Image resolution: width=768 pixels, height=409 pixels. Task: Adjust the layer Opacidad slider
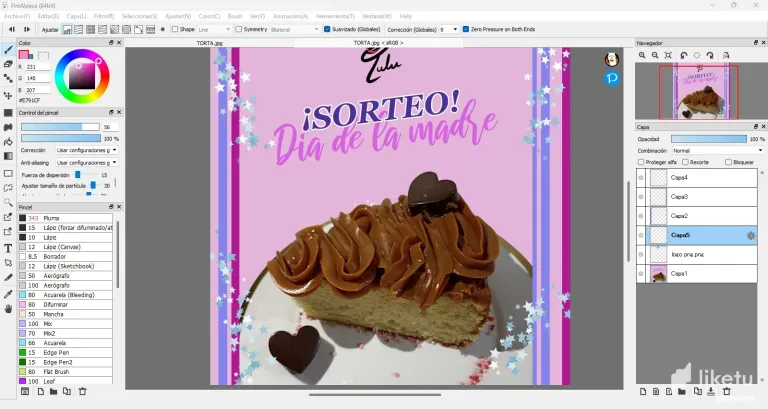pyautogui.click(x=709, y=139)
